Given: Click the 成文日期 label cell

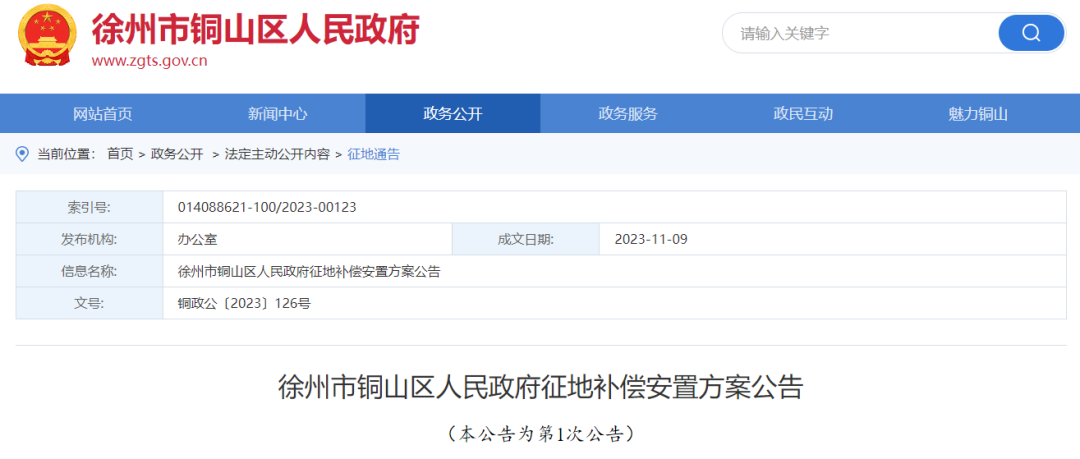Looking at the screenshot, I should point(526,239).
